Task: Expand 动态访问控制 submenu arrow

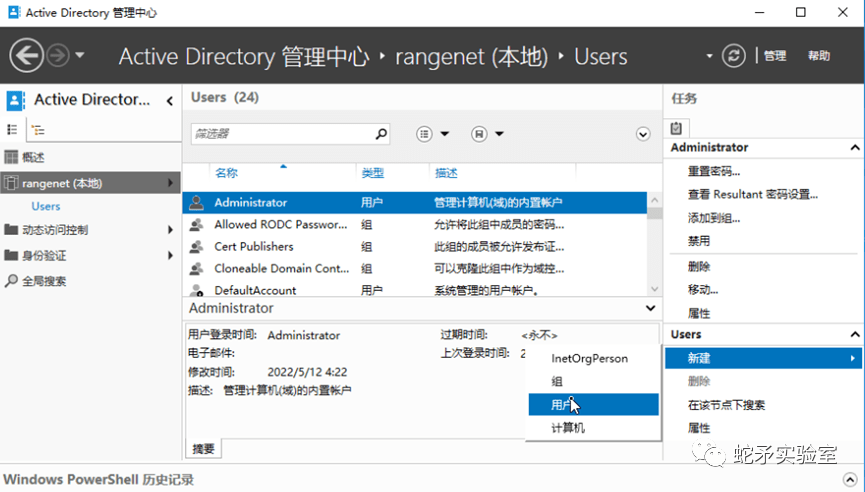Action: (170, 230)
